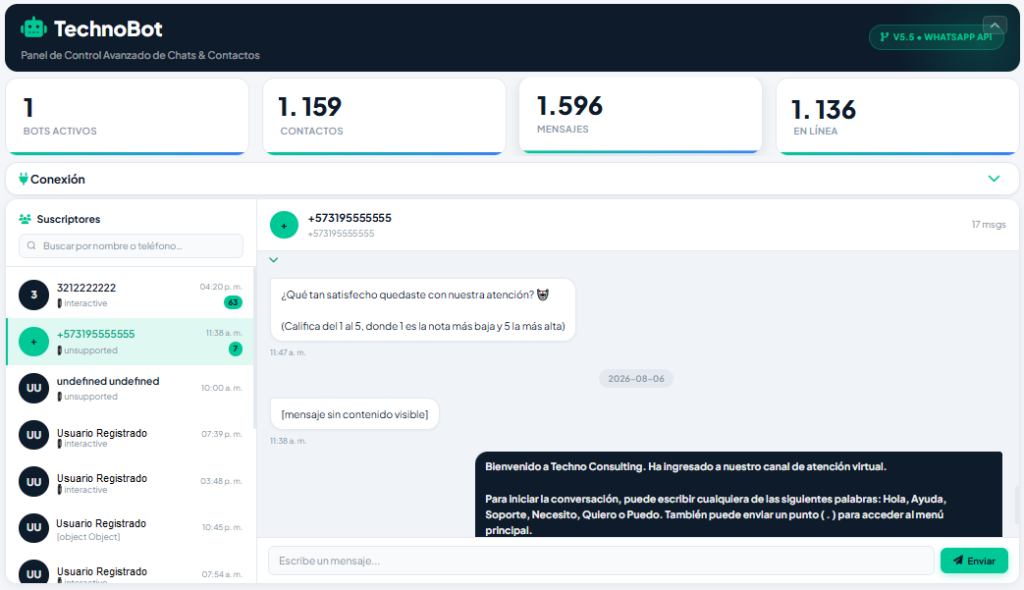This screenshot has height=590, width=1024.
Task: Click the chat panel vertical scrollbar
Action: click(1016, 505)
